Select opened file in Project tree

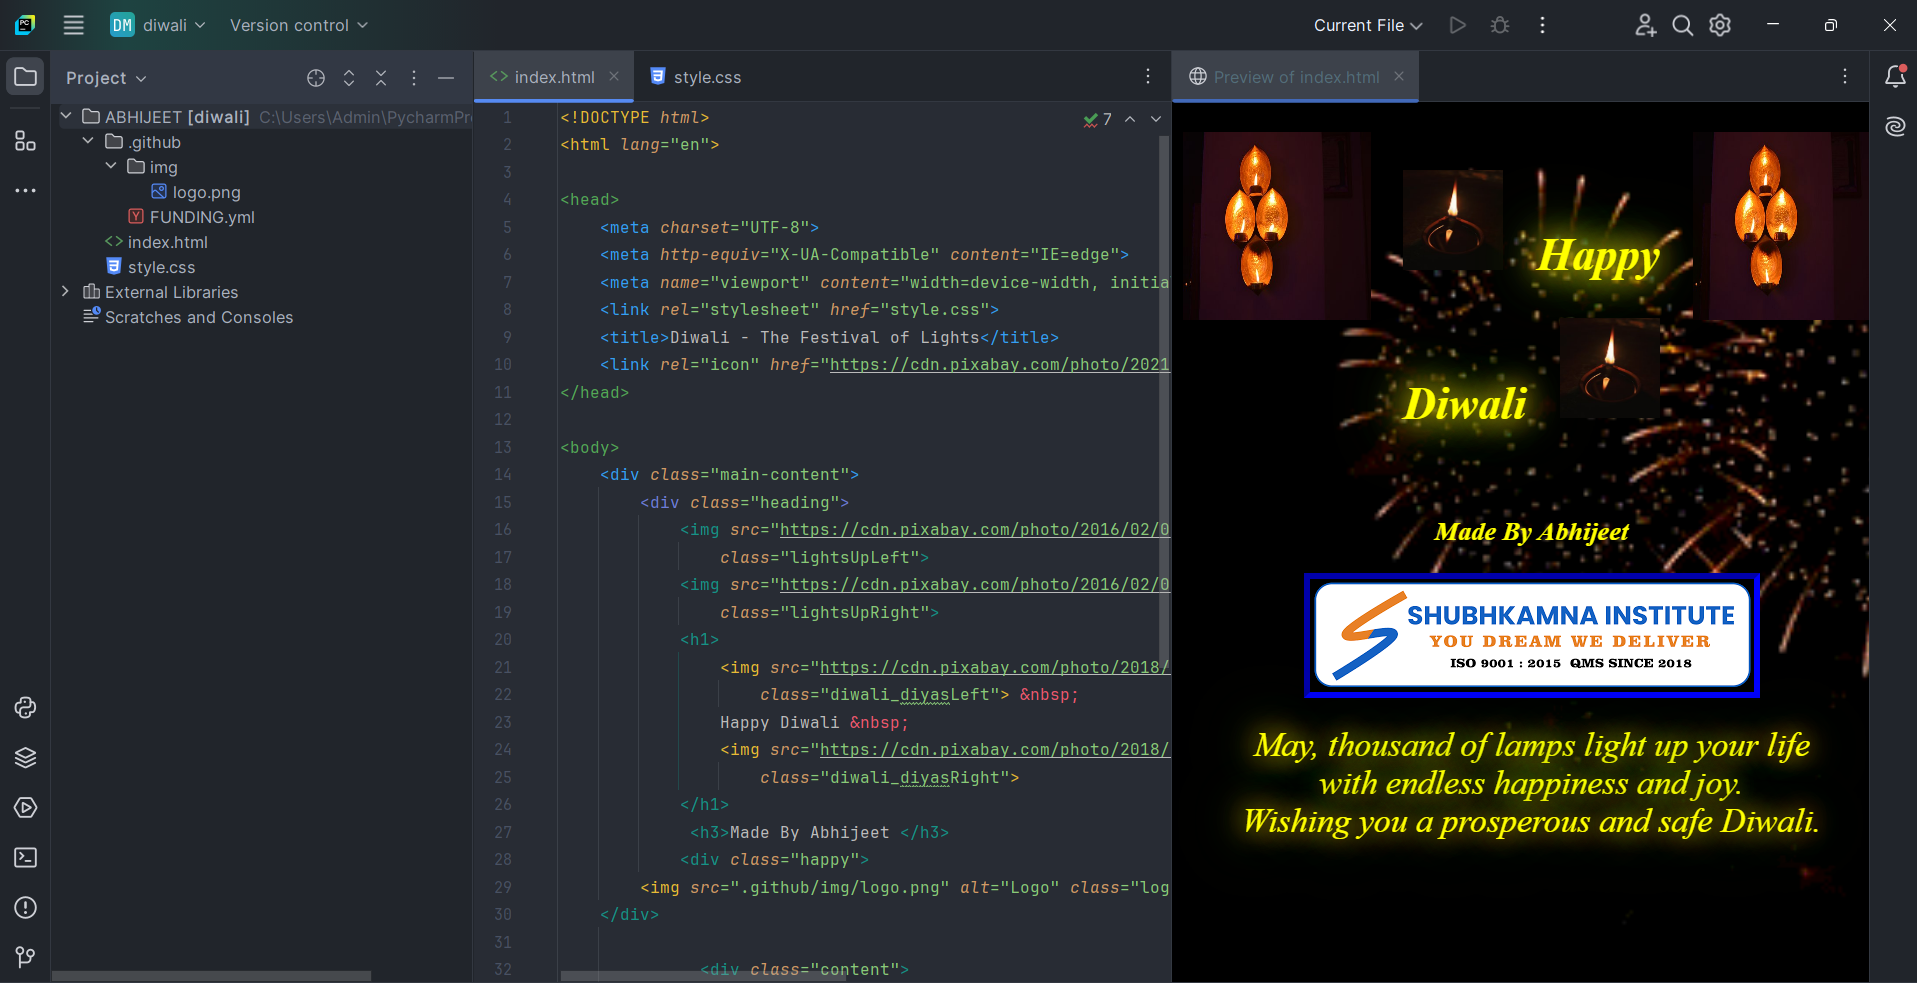[316, 78]
